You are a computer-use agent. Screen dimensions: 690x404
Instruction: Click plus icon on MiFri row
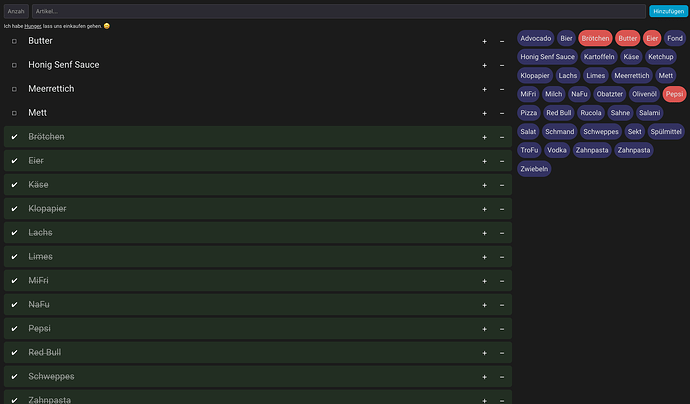(x=484, y=281)
